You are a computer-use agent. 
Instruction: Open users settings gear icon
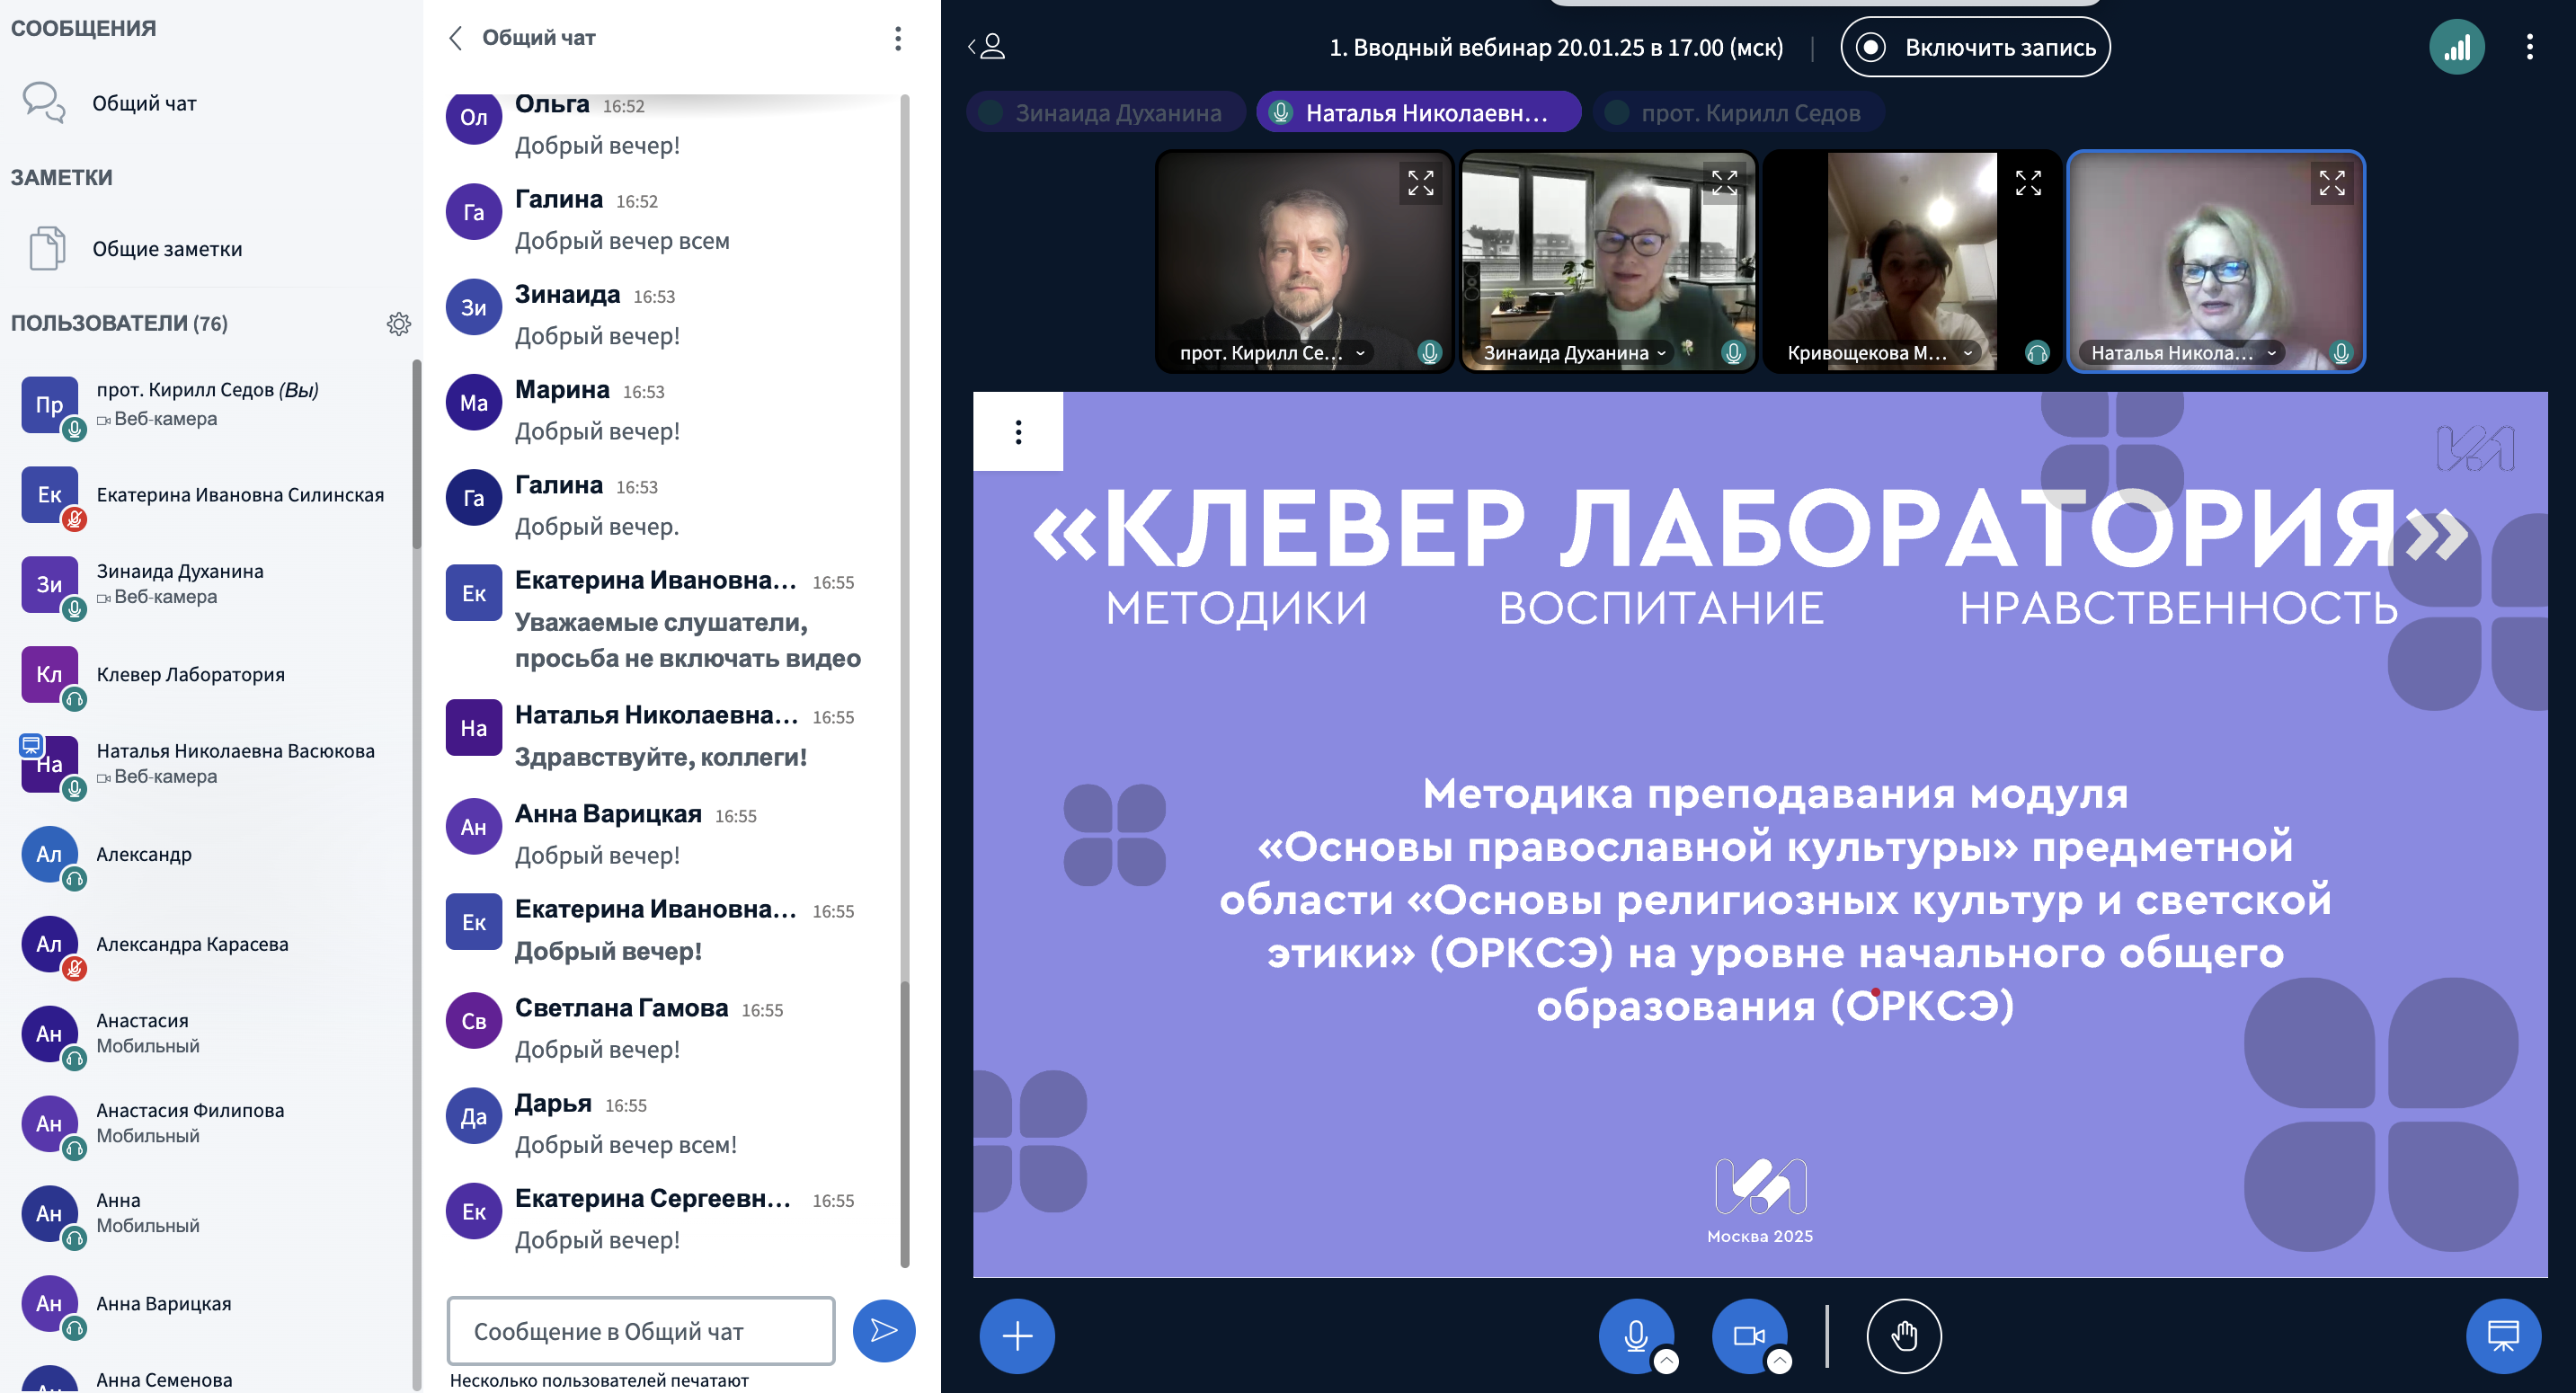pos(398,323)
